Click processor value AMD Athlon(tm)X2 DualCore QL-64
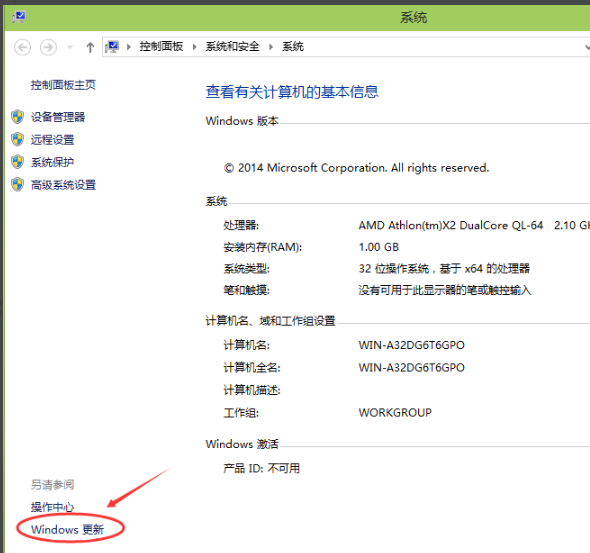 click(x=451, y=225)
